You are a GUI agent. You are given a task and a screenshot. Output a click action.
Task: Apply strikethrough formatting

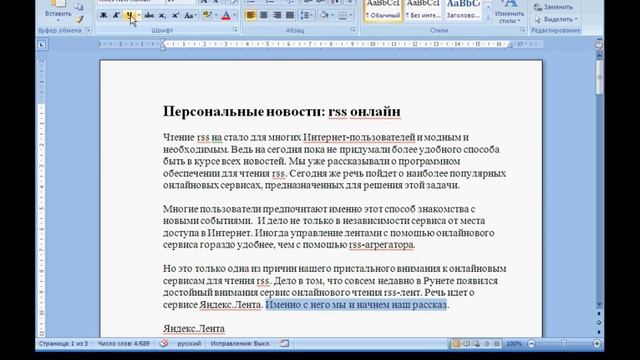[149, 16]
